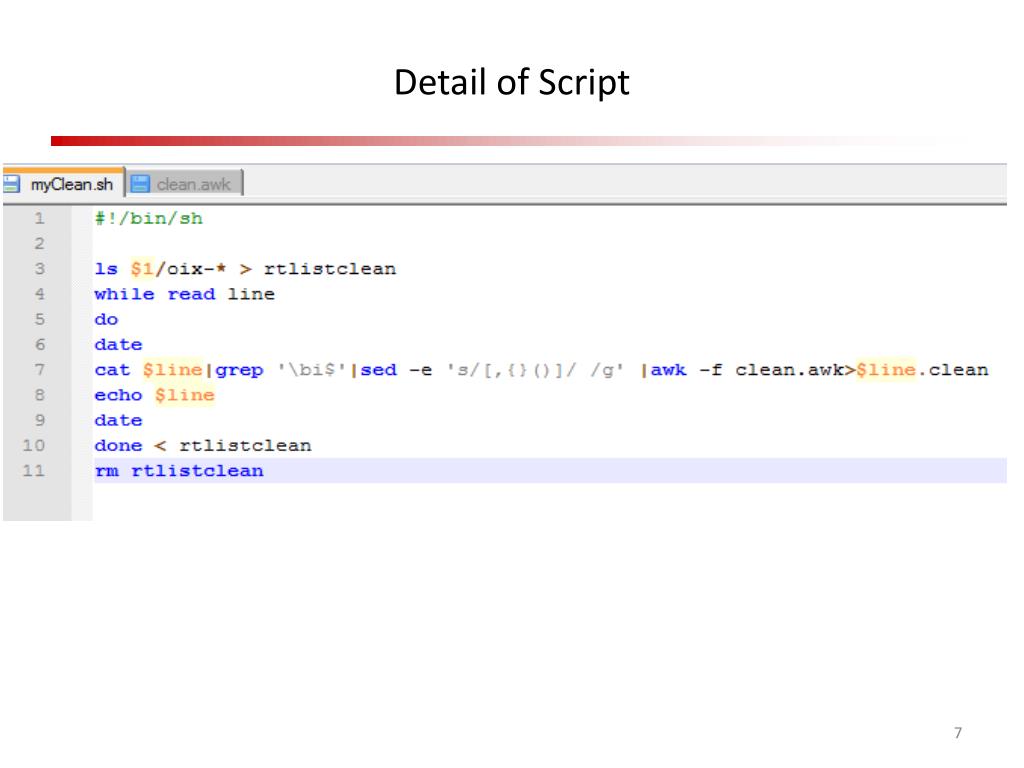
Task: Select line number 3 in the gutter
Action: pos(39,269)
